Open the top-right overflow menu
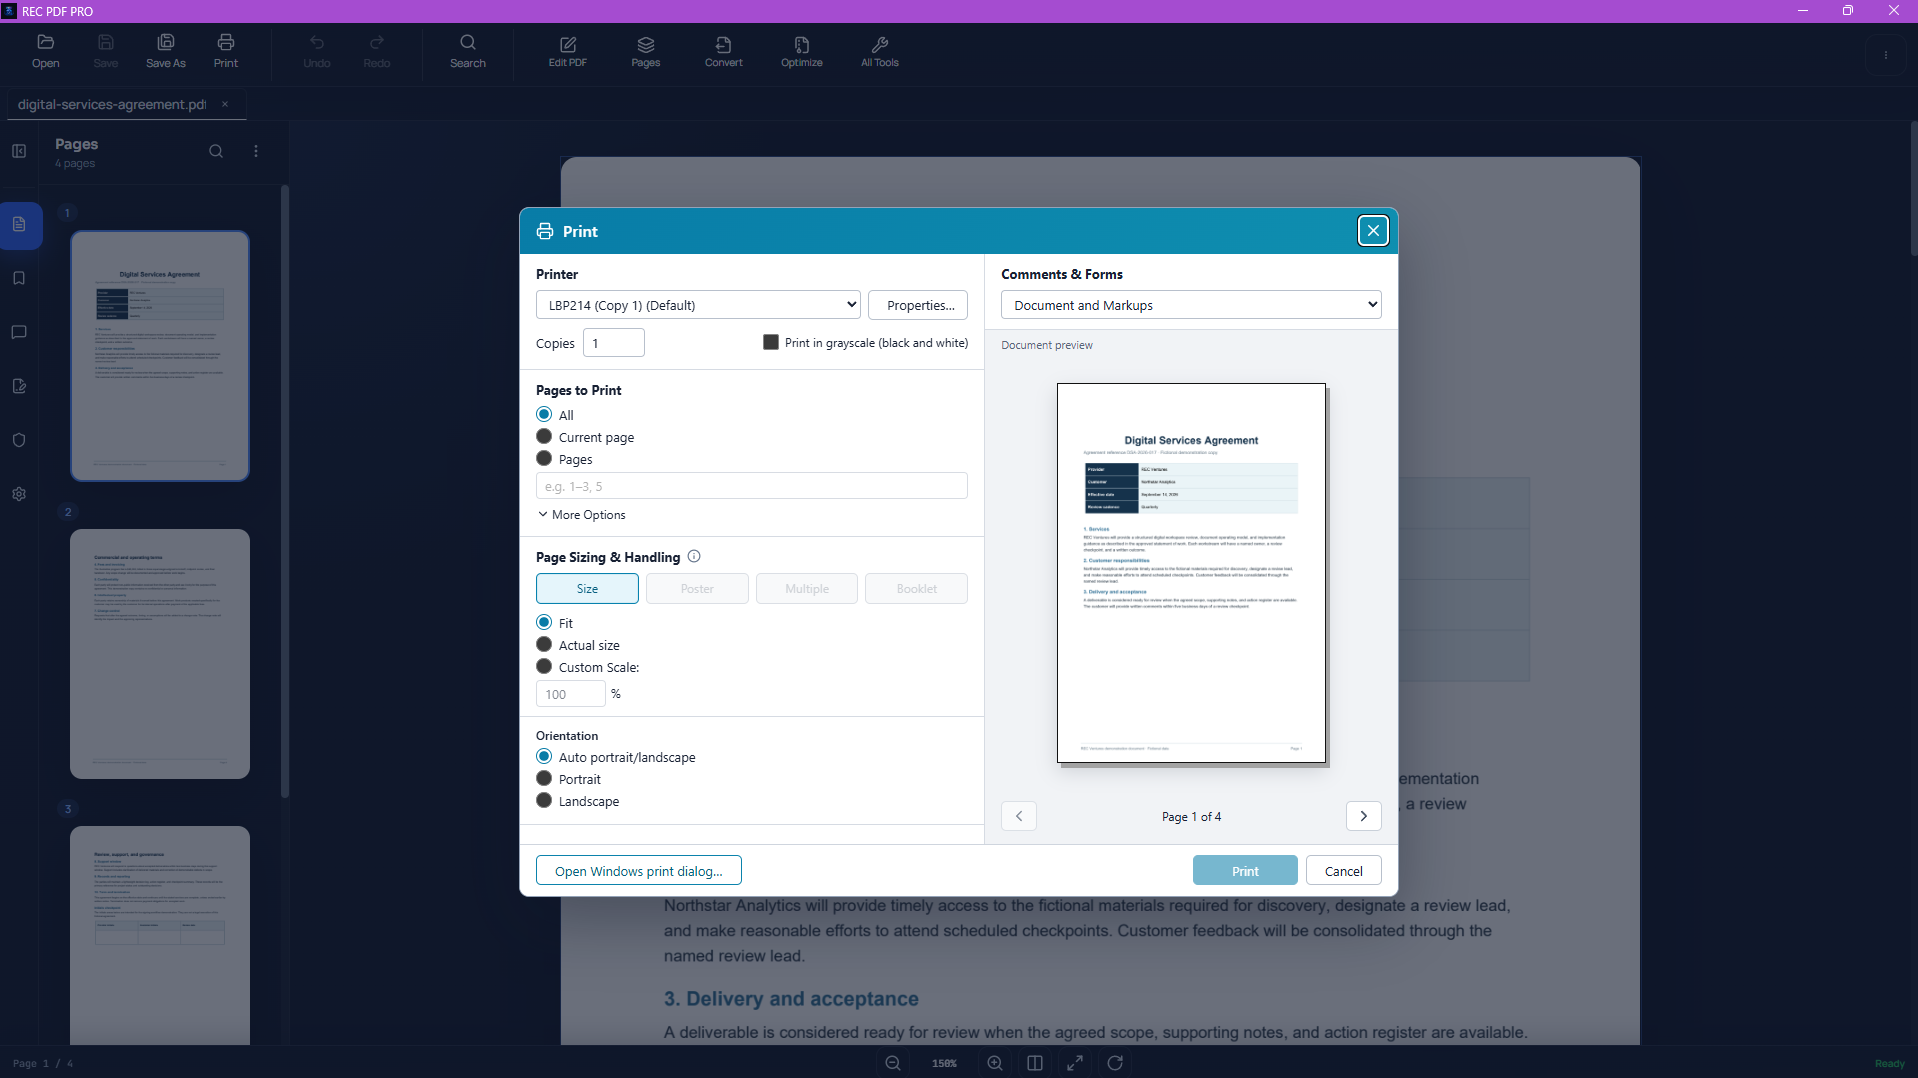The width and height of the screenshot is (1918, 1078). 1886,55
